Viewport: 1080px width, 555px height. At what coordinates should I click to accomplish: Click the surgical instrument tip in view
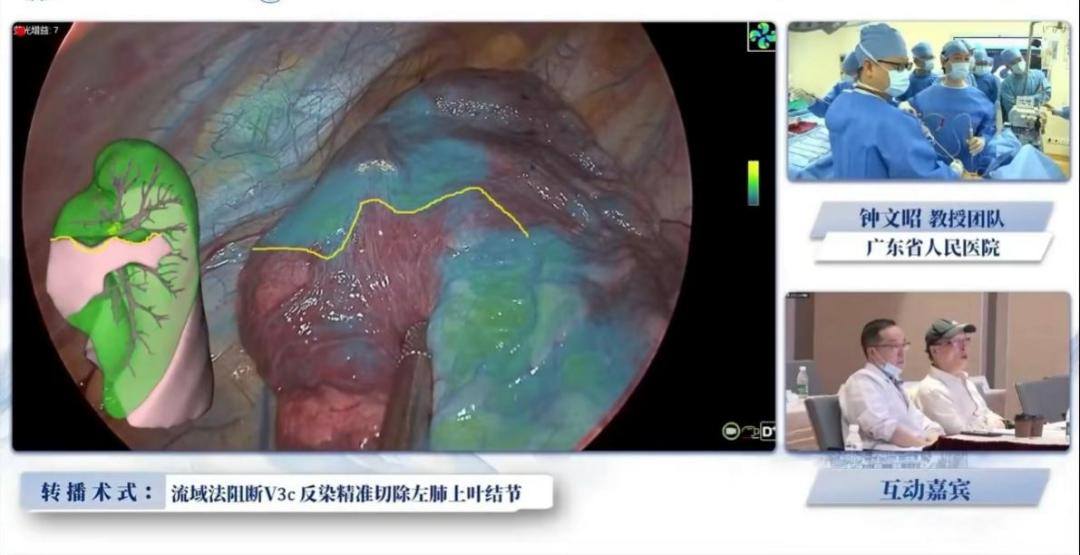[x=415, y=345]
